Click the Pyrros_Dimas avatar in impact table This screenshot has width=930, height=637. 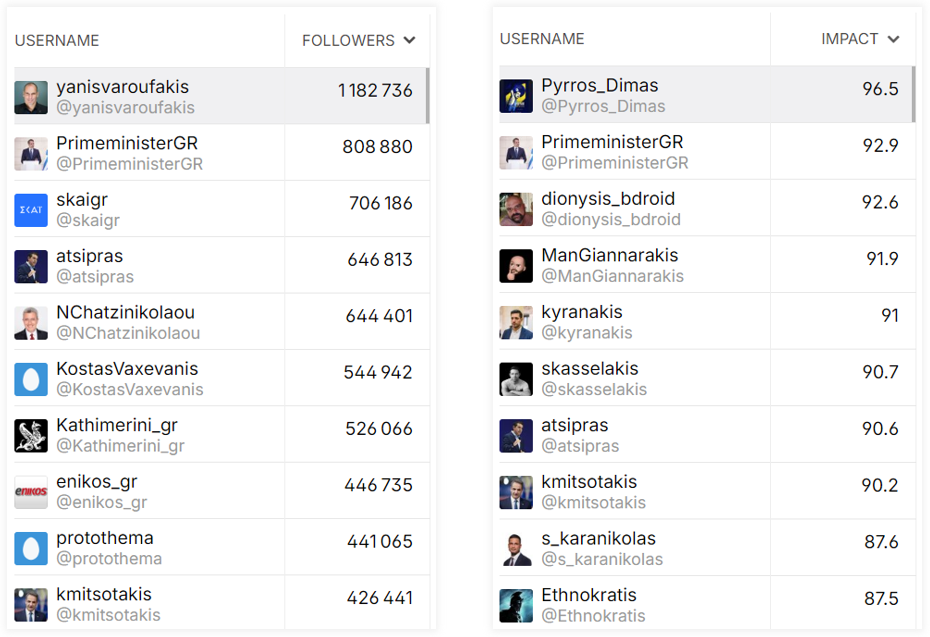[x=516, y=95]
